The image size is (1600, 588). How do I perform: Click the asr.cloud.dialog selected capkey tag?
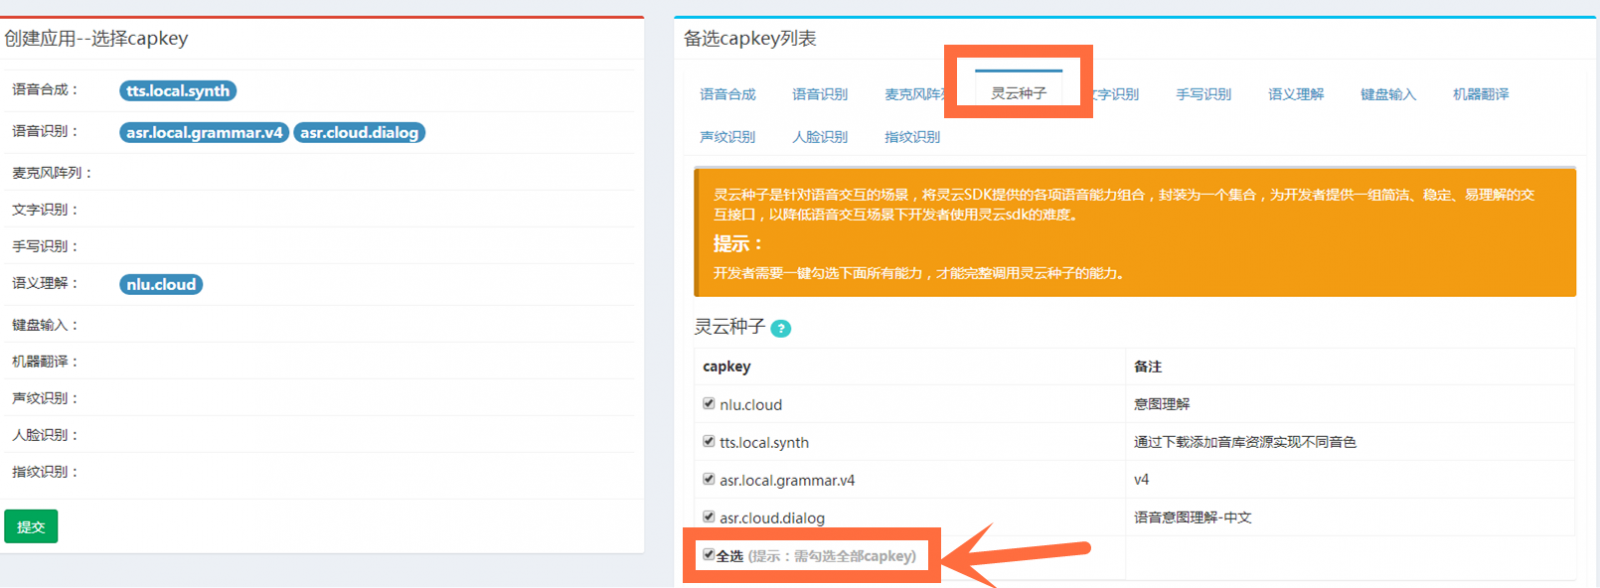(x=359, y=133)
